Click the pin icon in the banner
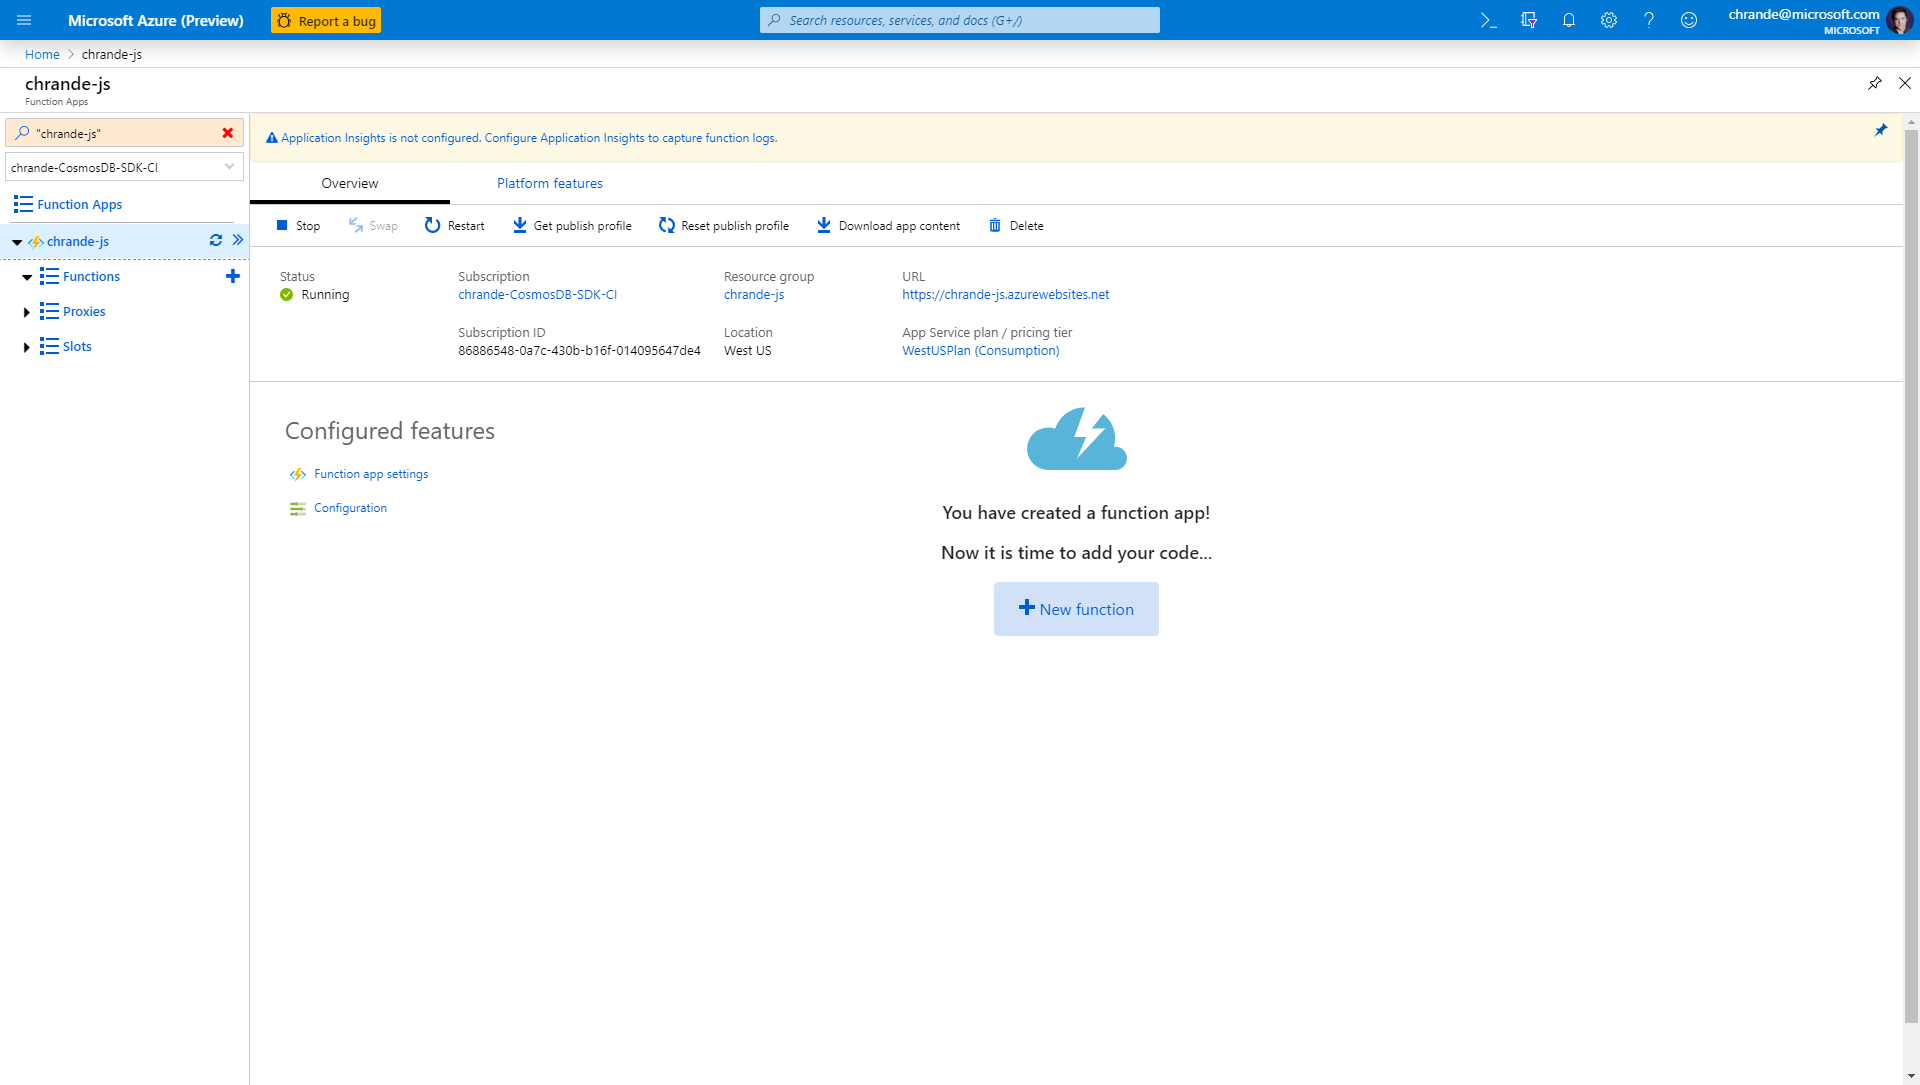The image size is (1920, 1085). click(1881, 131)
